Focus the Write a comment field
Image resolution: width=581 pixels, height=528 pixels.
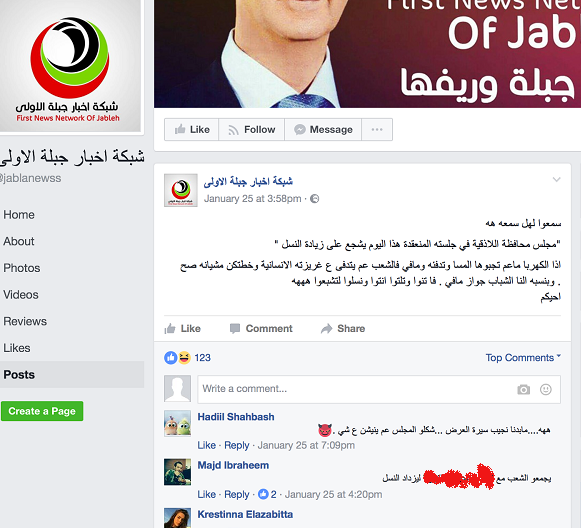[357, 389]
